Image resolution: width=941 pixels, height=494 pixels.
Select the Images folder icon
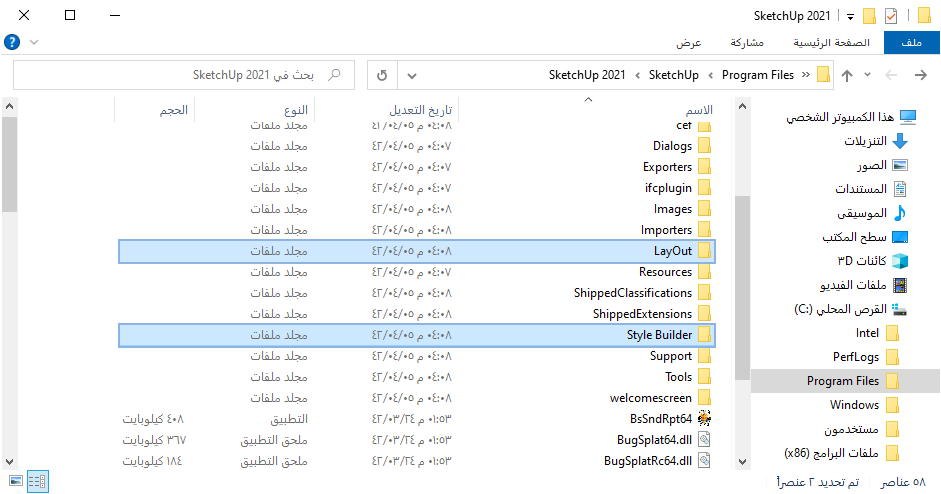click(x=705, y=209)
